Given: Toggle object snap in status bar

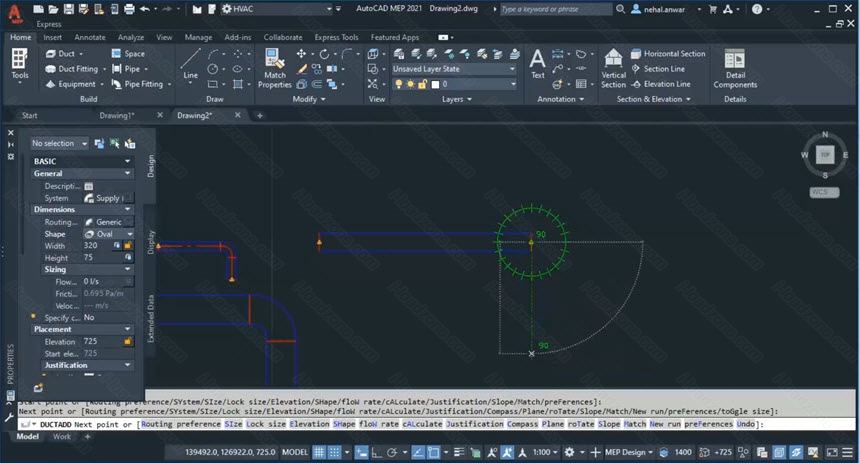Looking at the screenshot, I should pos(433,452).
